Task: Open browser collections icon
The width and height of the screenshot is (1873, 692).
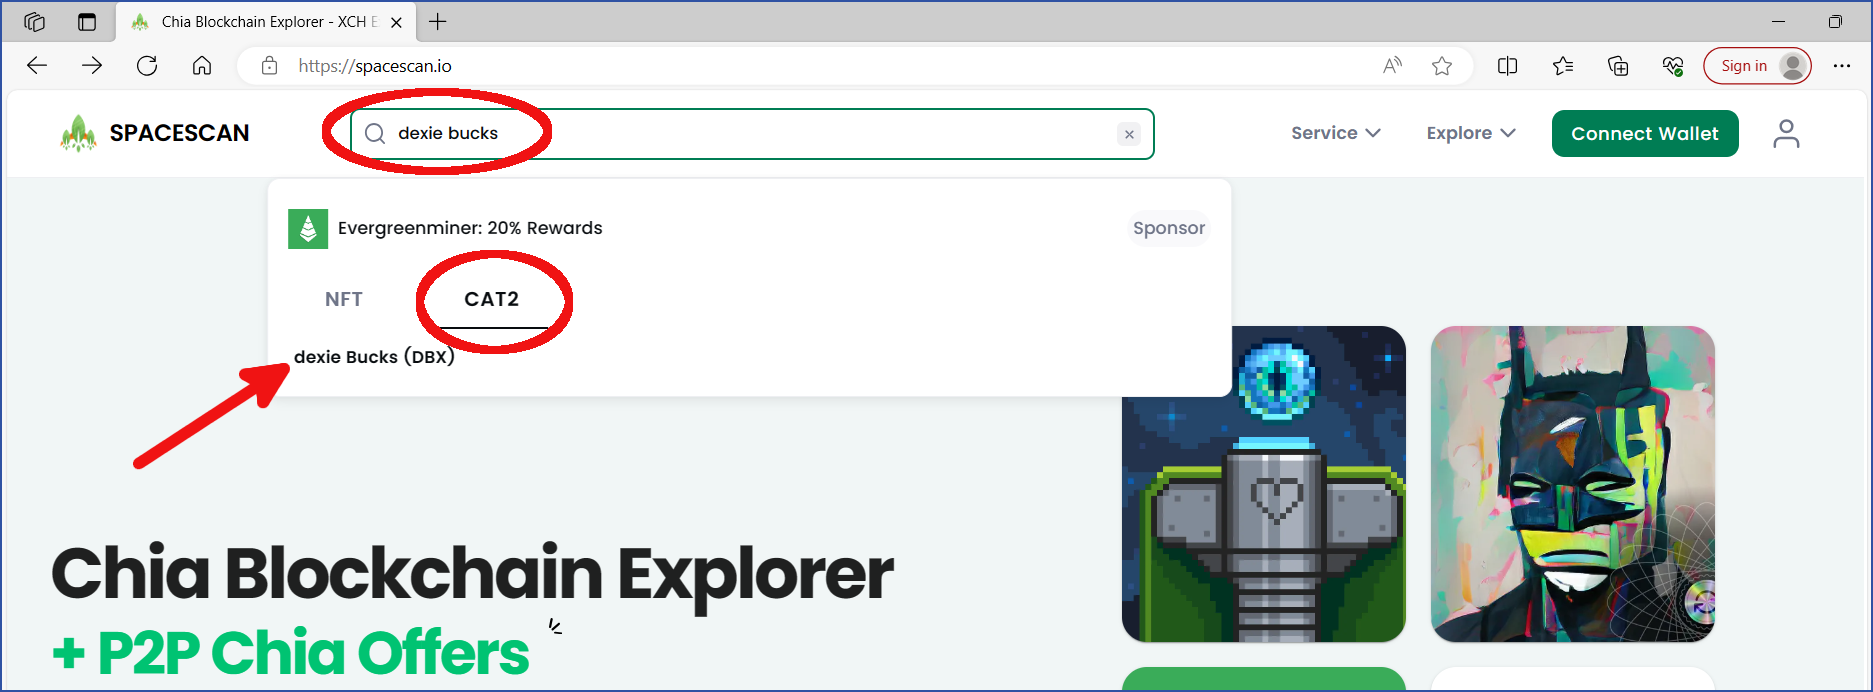Action: (x=1617, y=66)
